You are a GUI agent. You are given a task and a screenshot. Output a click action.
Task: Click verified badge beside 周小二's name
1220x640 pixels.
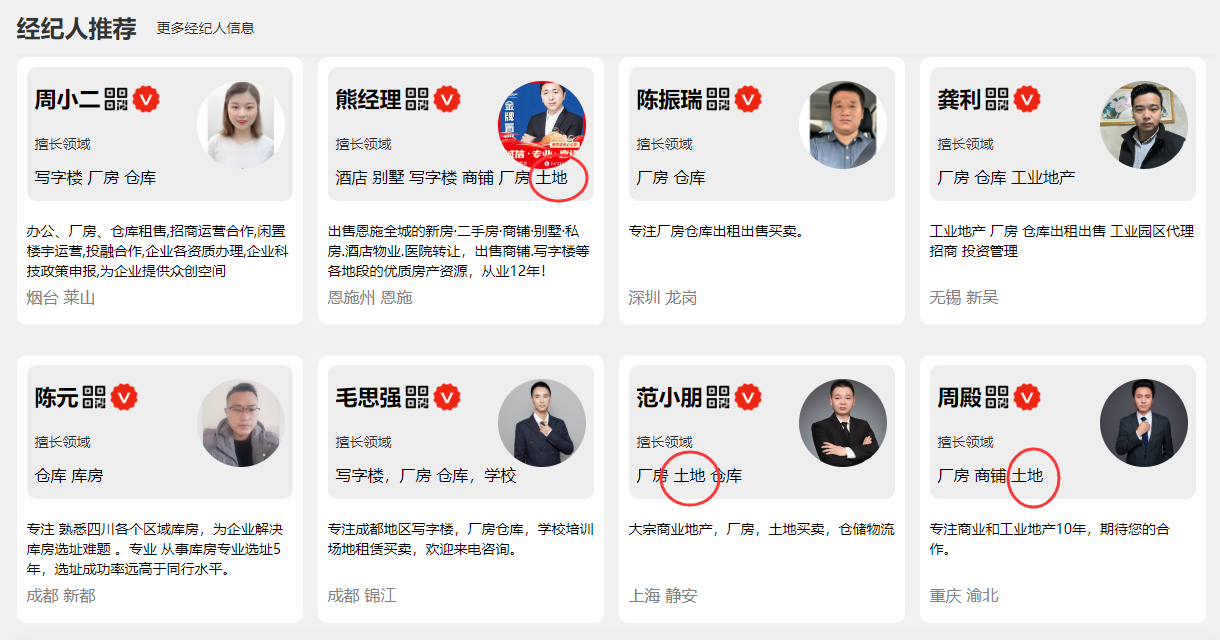pyautogui.click(x=147, y=99)
